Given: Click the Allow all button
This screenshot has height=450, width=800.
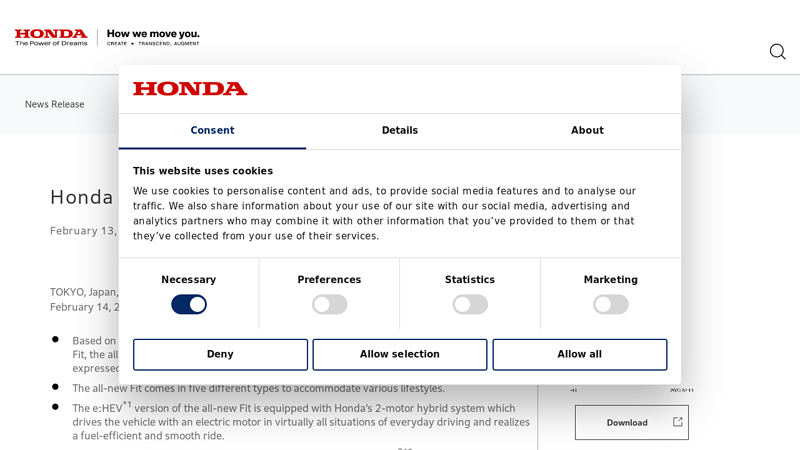Looking at the screenshot, I should point(580,355).
